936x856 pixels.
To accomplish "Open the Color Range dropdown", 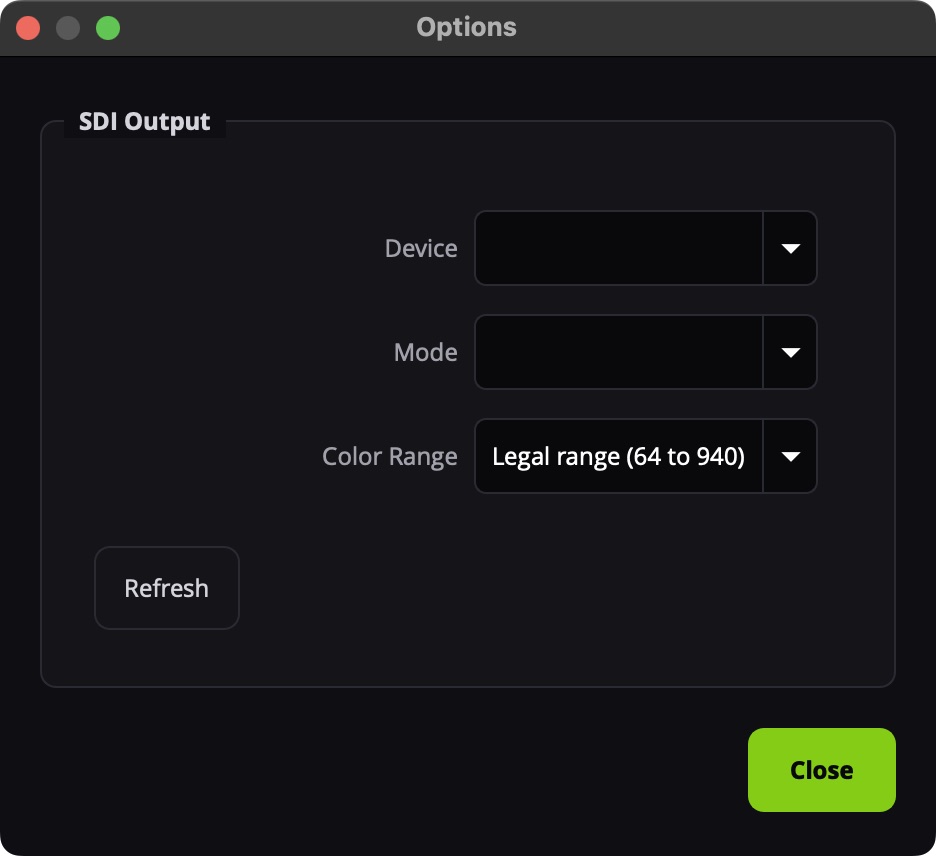I will [x=645, y=456].
